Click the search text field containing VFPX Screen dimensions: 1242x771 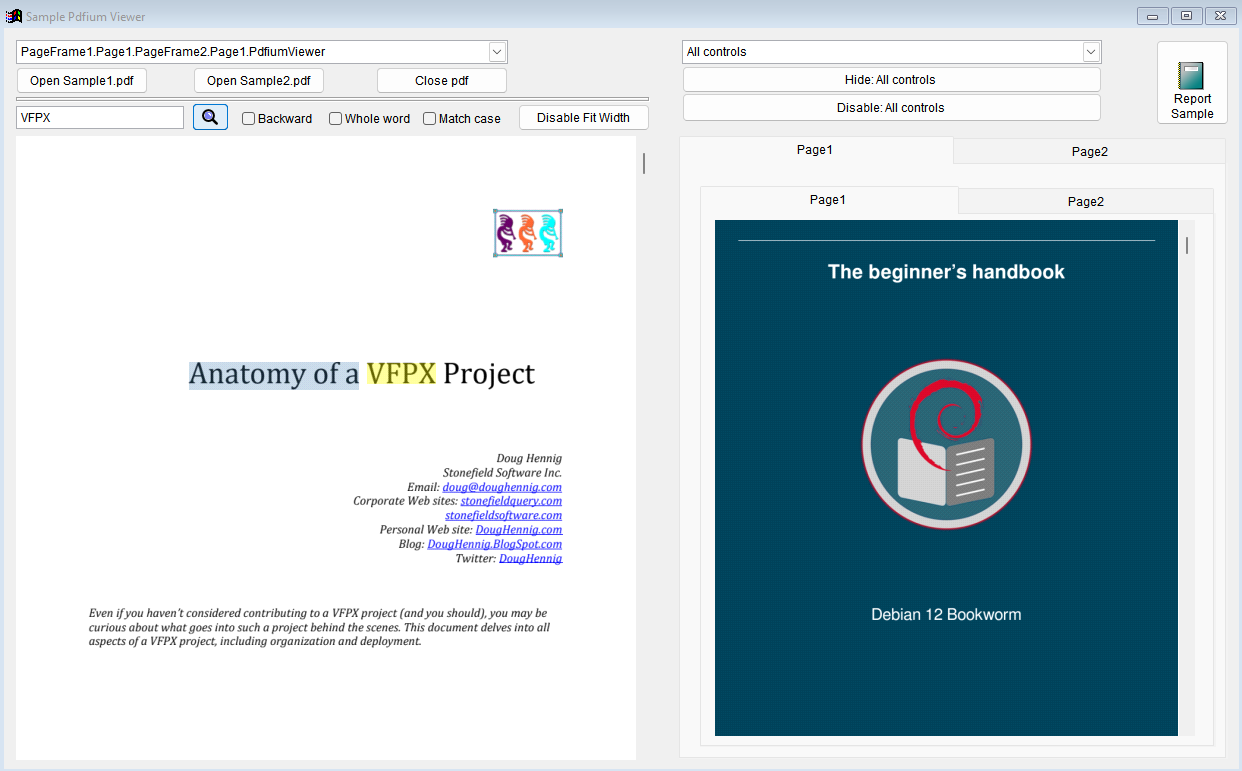point(100,118)
